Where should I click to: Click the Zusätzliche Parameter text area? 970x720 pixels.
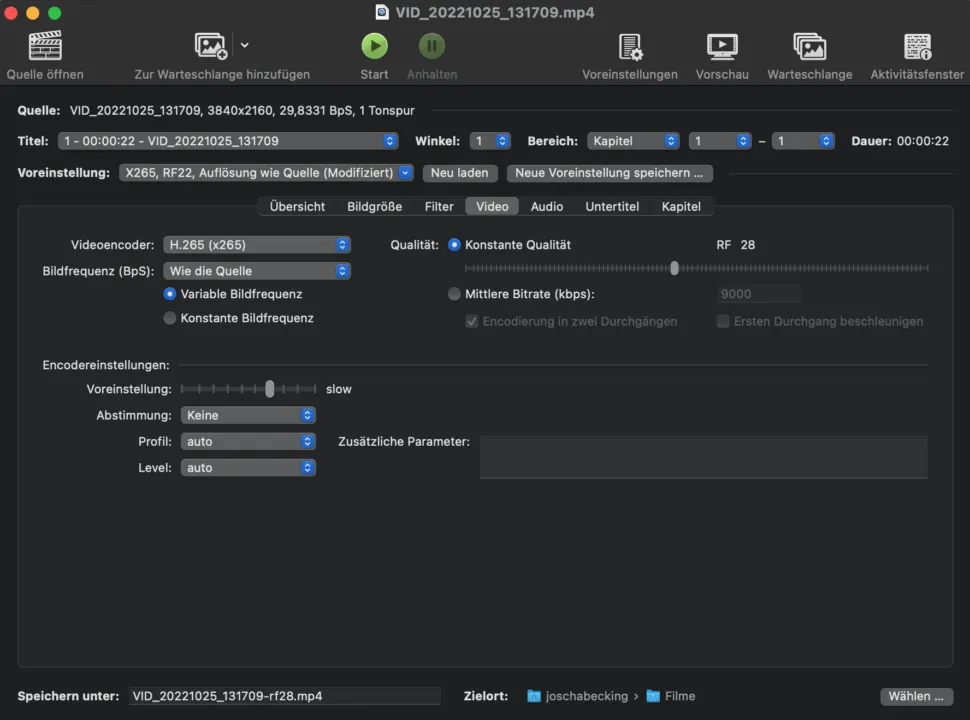(x=703, y=457)
